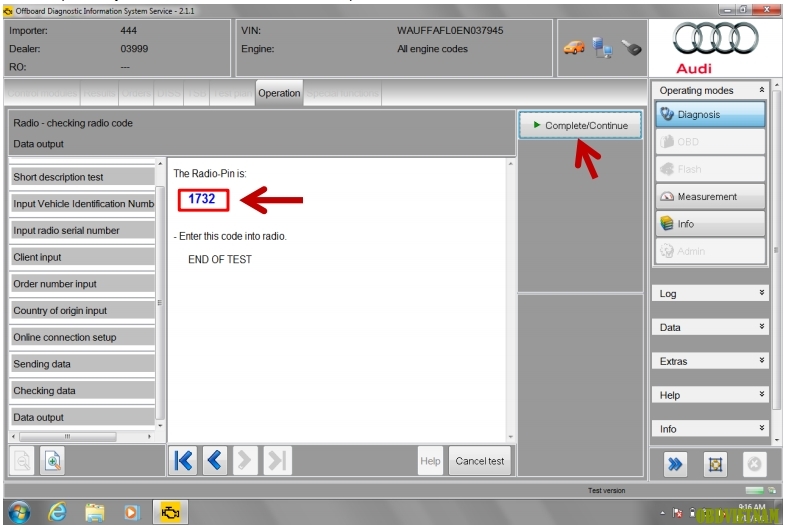This screenshot has height=527, width=786.
Task: Open the Info operating mode
Action: tap(710, 224)
